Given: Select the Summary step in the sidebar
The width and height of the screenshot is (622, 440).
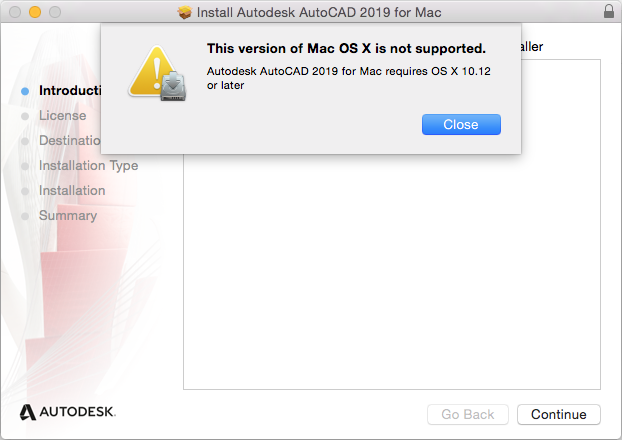Looking at the screenshot, I should tap(68, 215).
